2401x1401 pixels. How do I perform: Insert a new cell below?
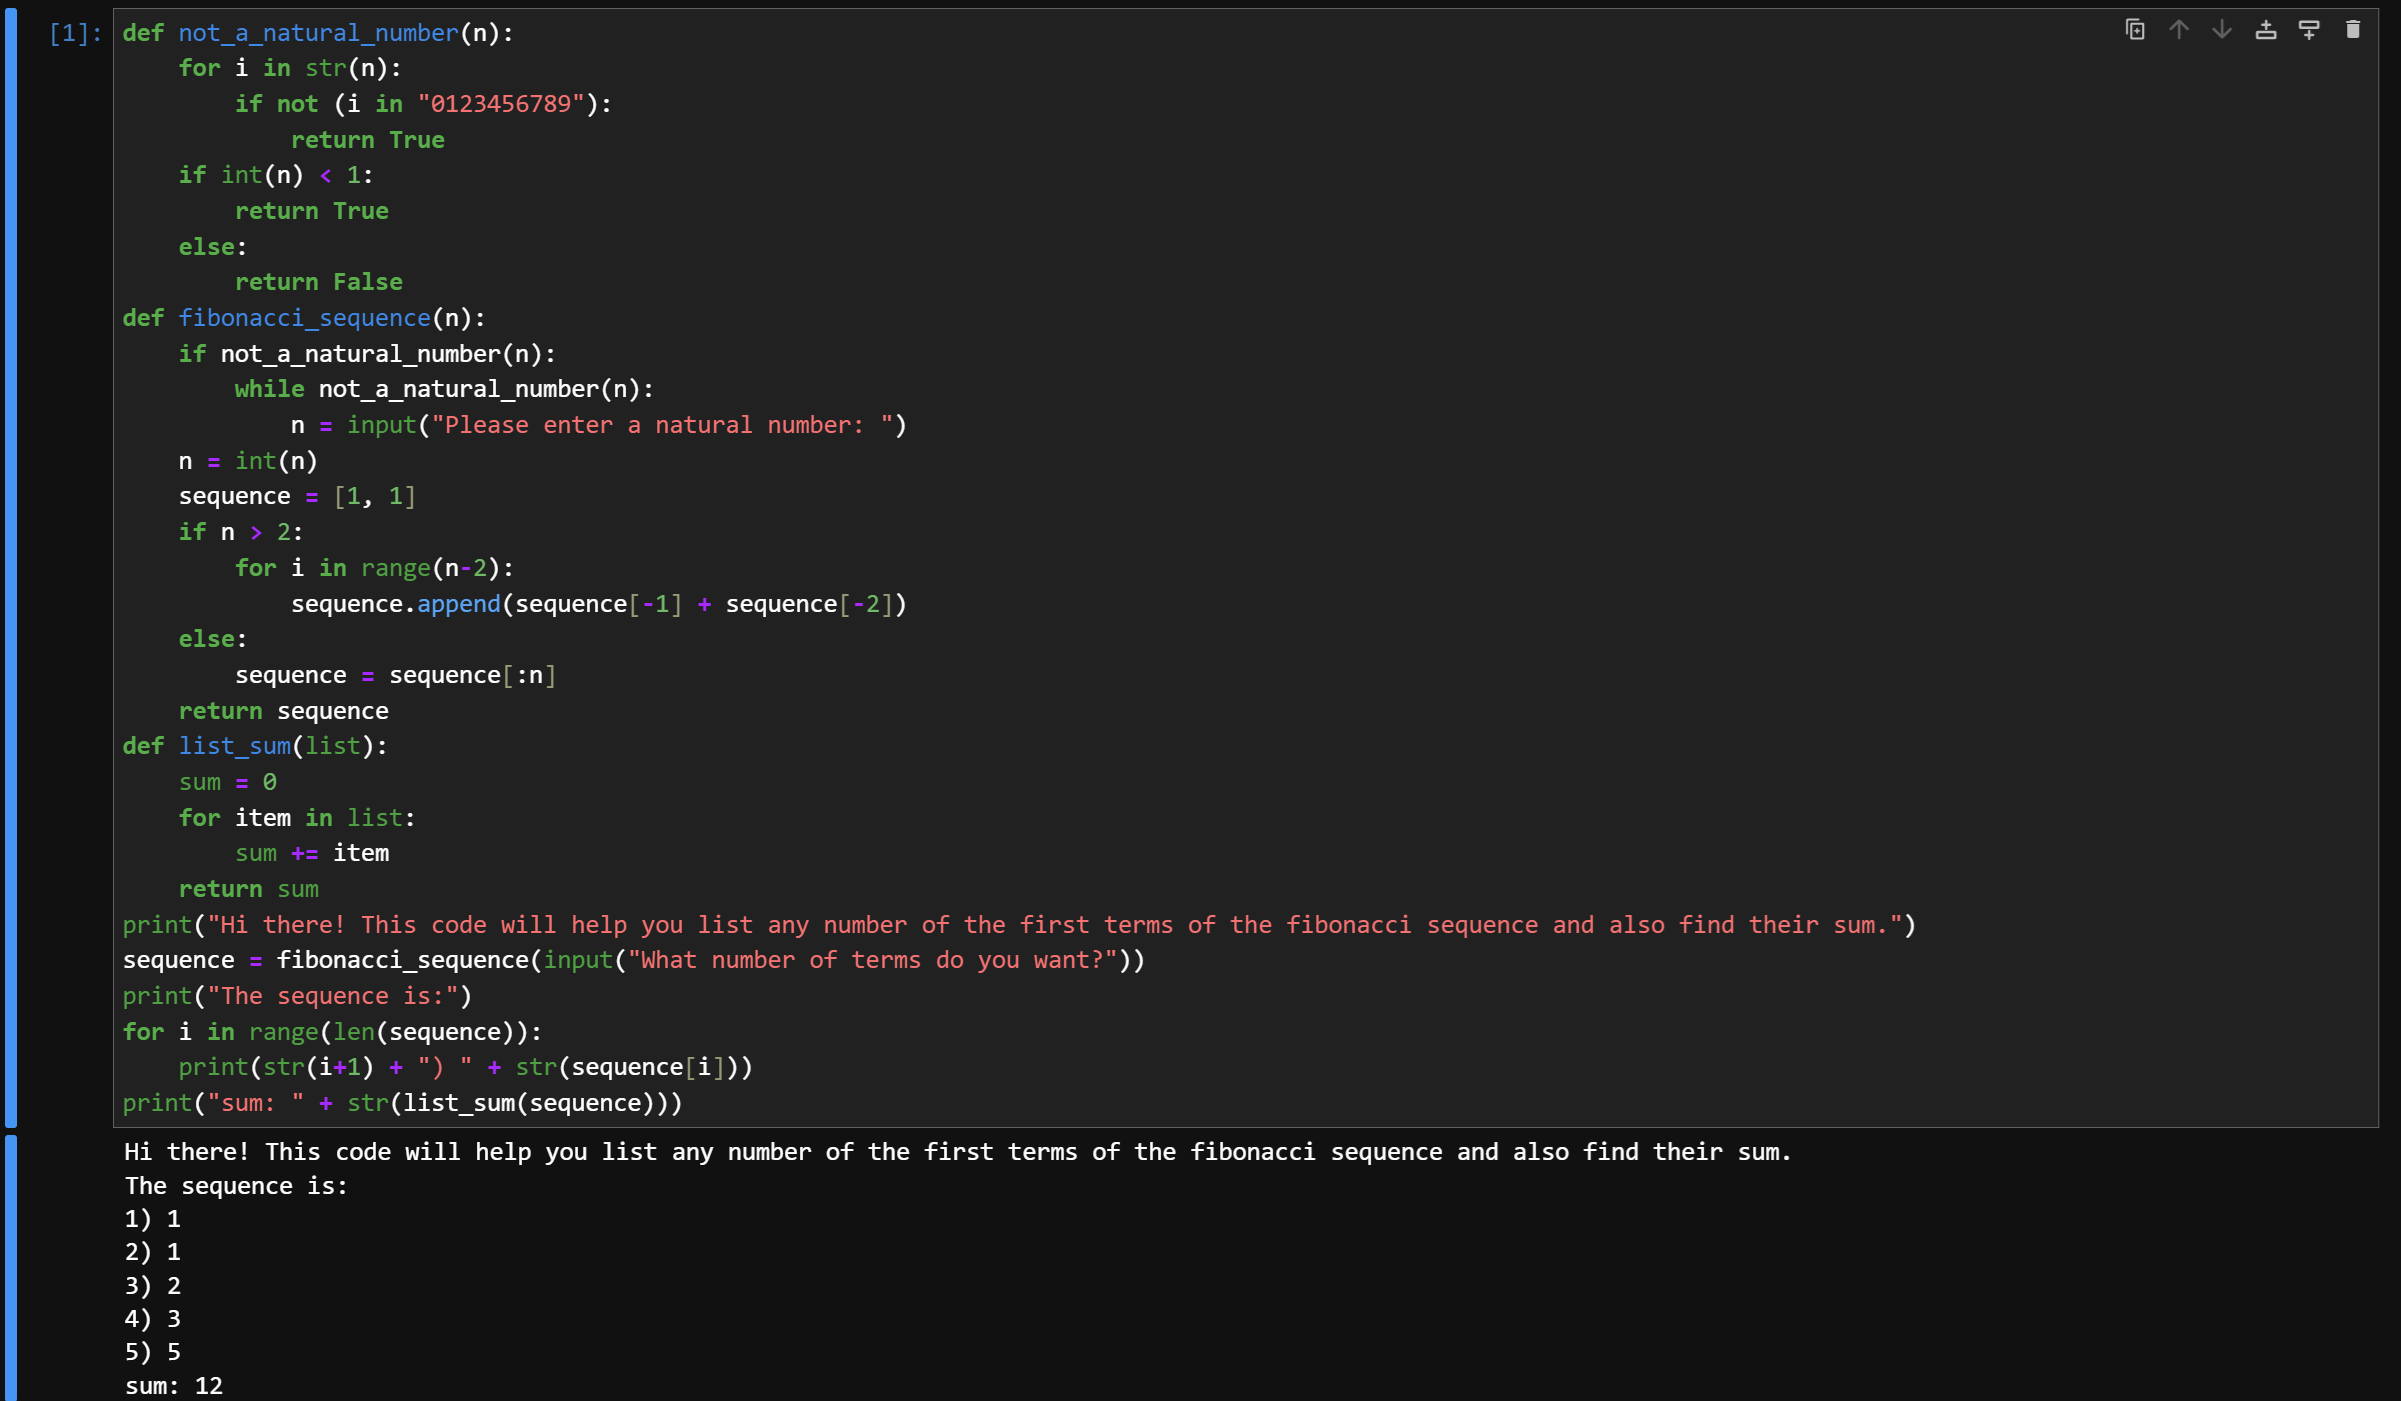pos(2309,30)
